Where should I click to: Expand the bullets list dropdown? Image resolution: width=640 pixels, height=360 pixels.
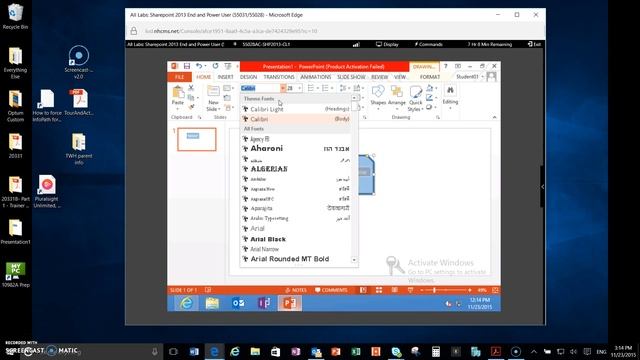pos(318,88)
